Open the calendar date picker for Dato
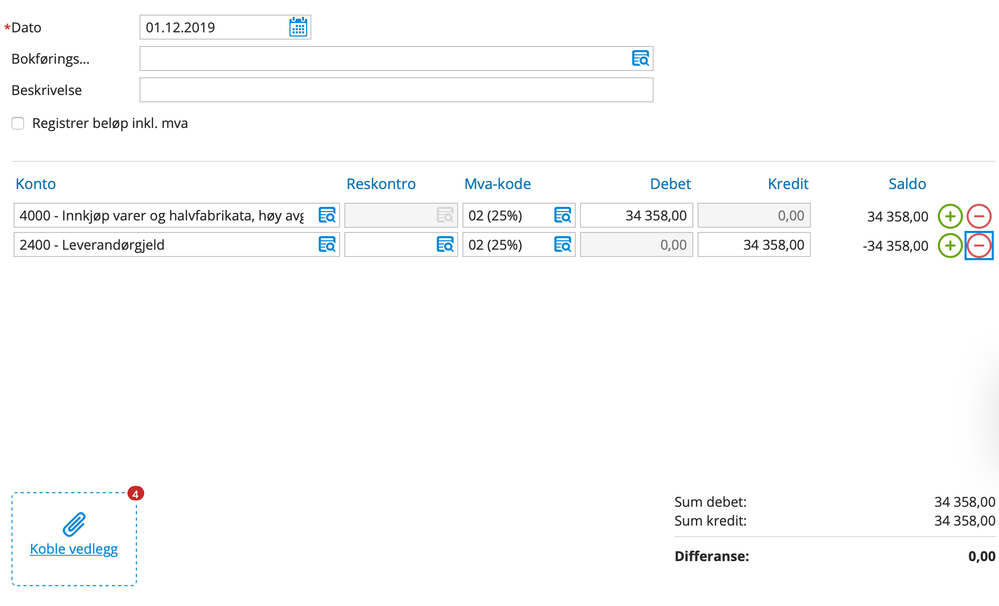 click(297, 26)
